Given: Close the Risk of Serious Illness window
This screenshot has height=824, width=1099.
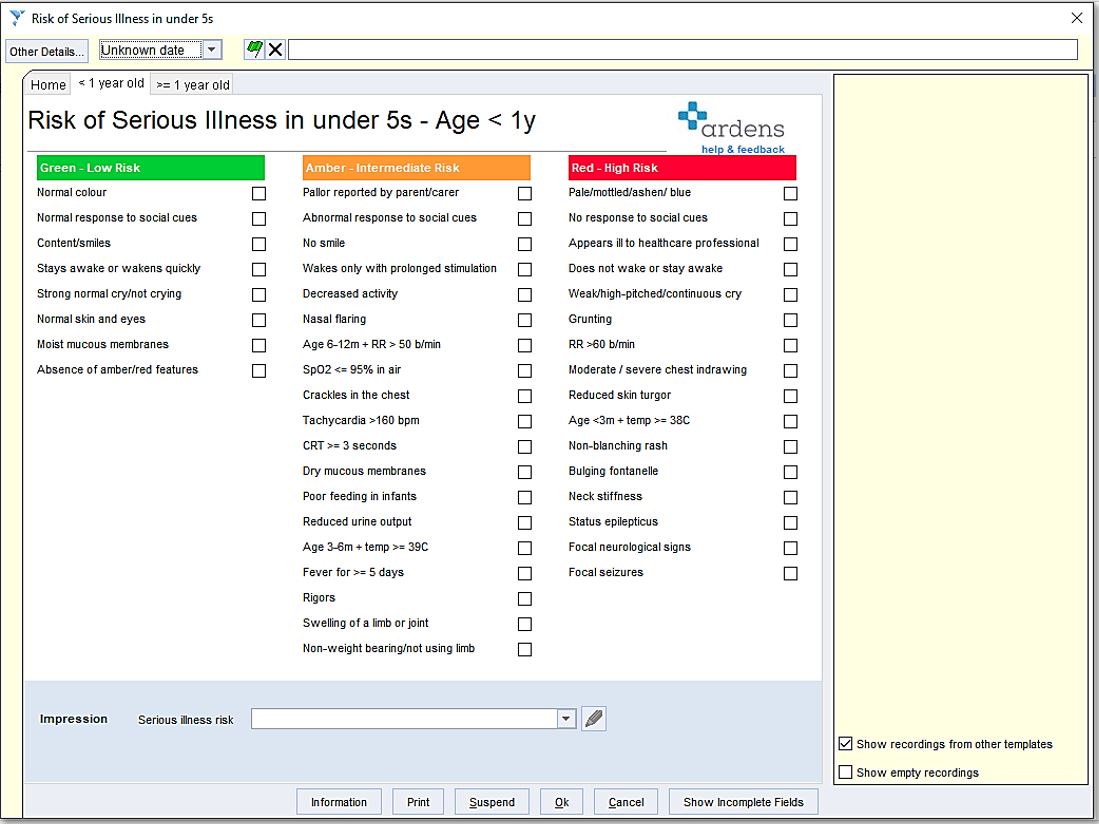Looking at the screenshot, I should pos(1077,18).
